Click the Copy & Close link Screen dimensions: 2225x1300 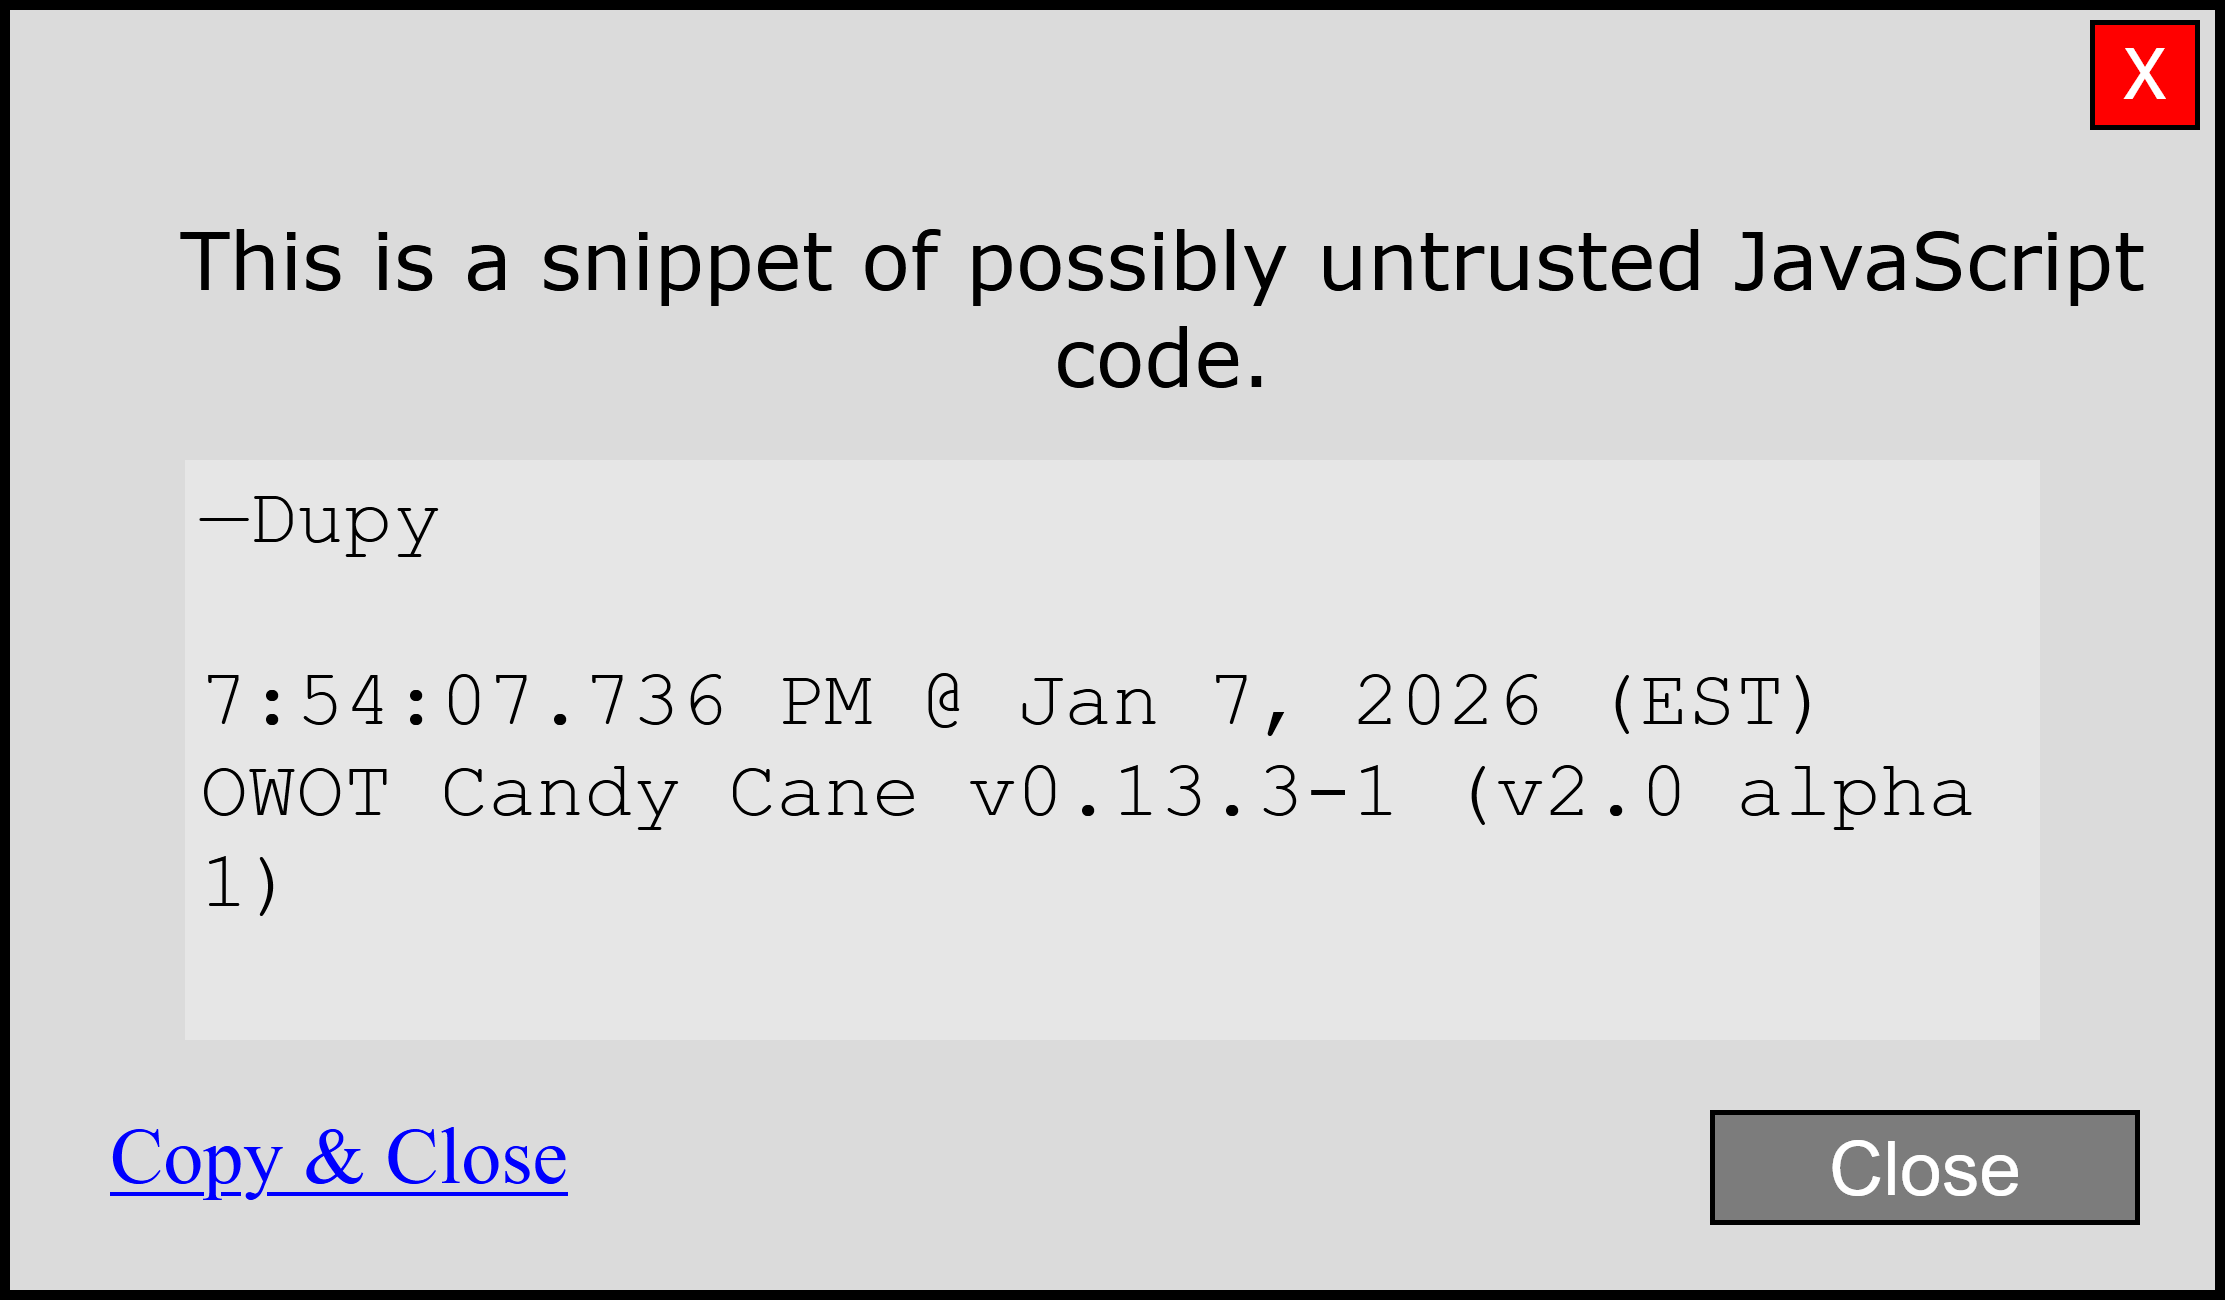point(339,1158)
